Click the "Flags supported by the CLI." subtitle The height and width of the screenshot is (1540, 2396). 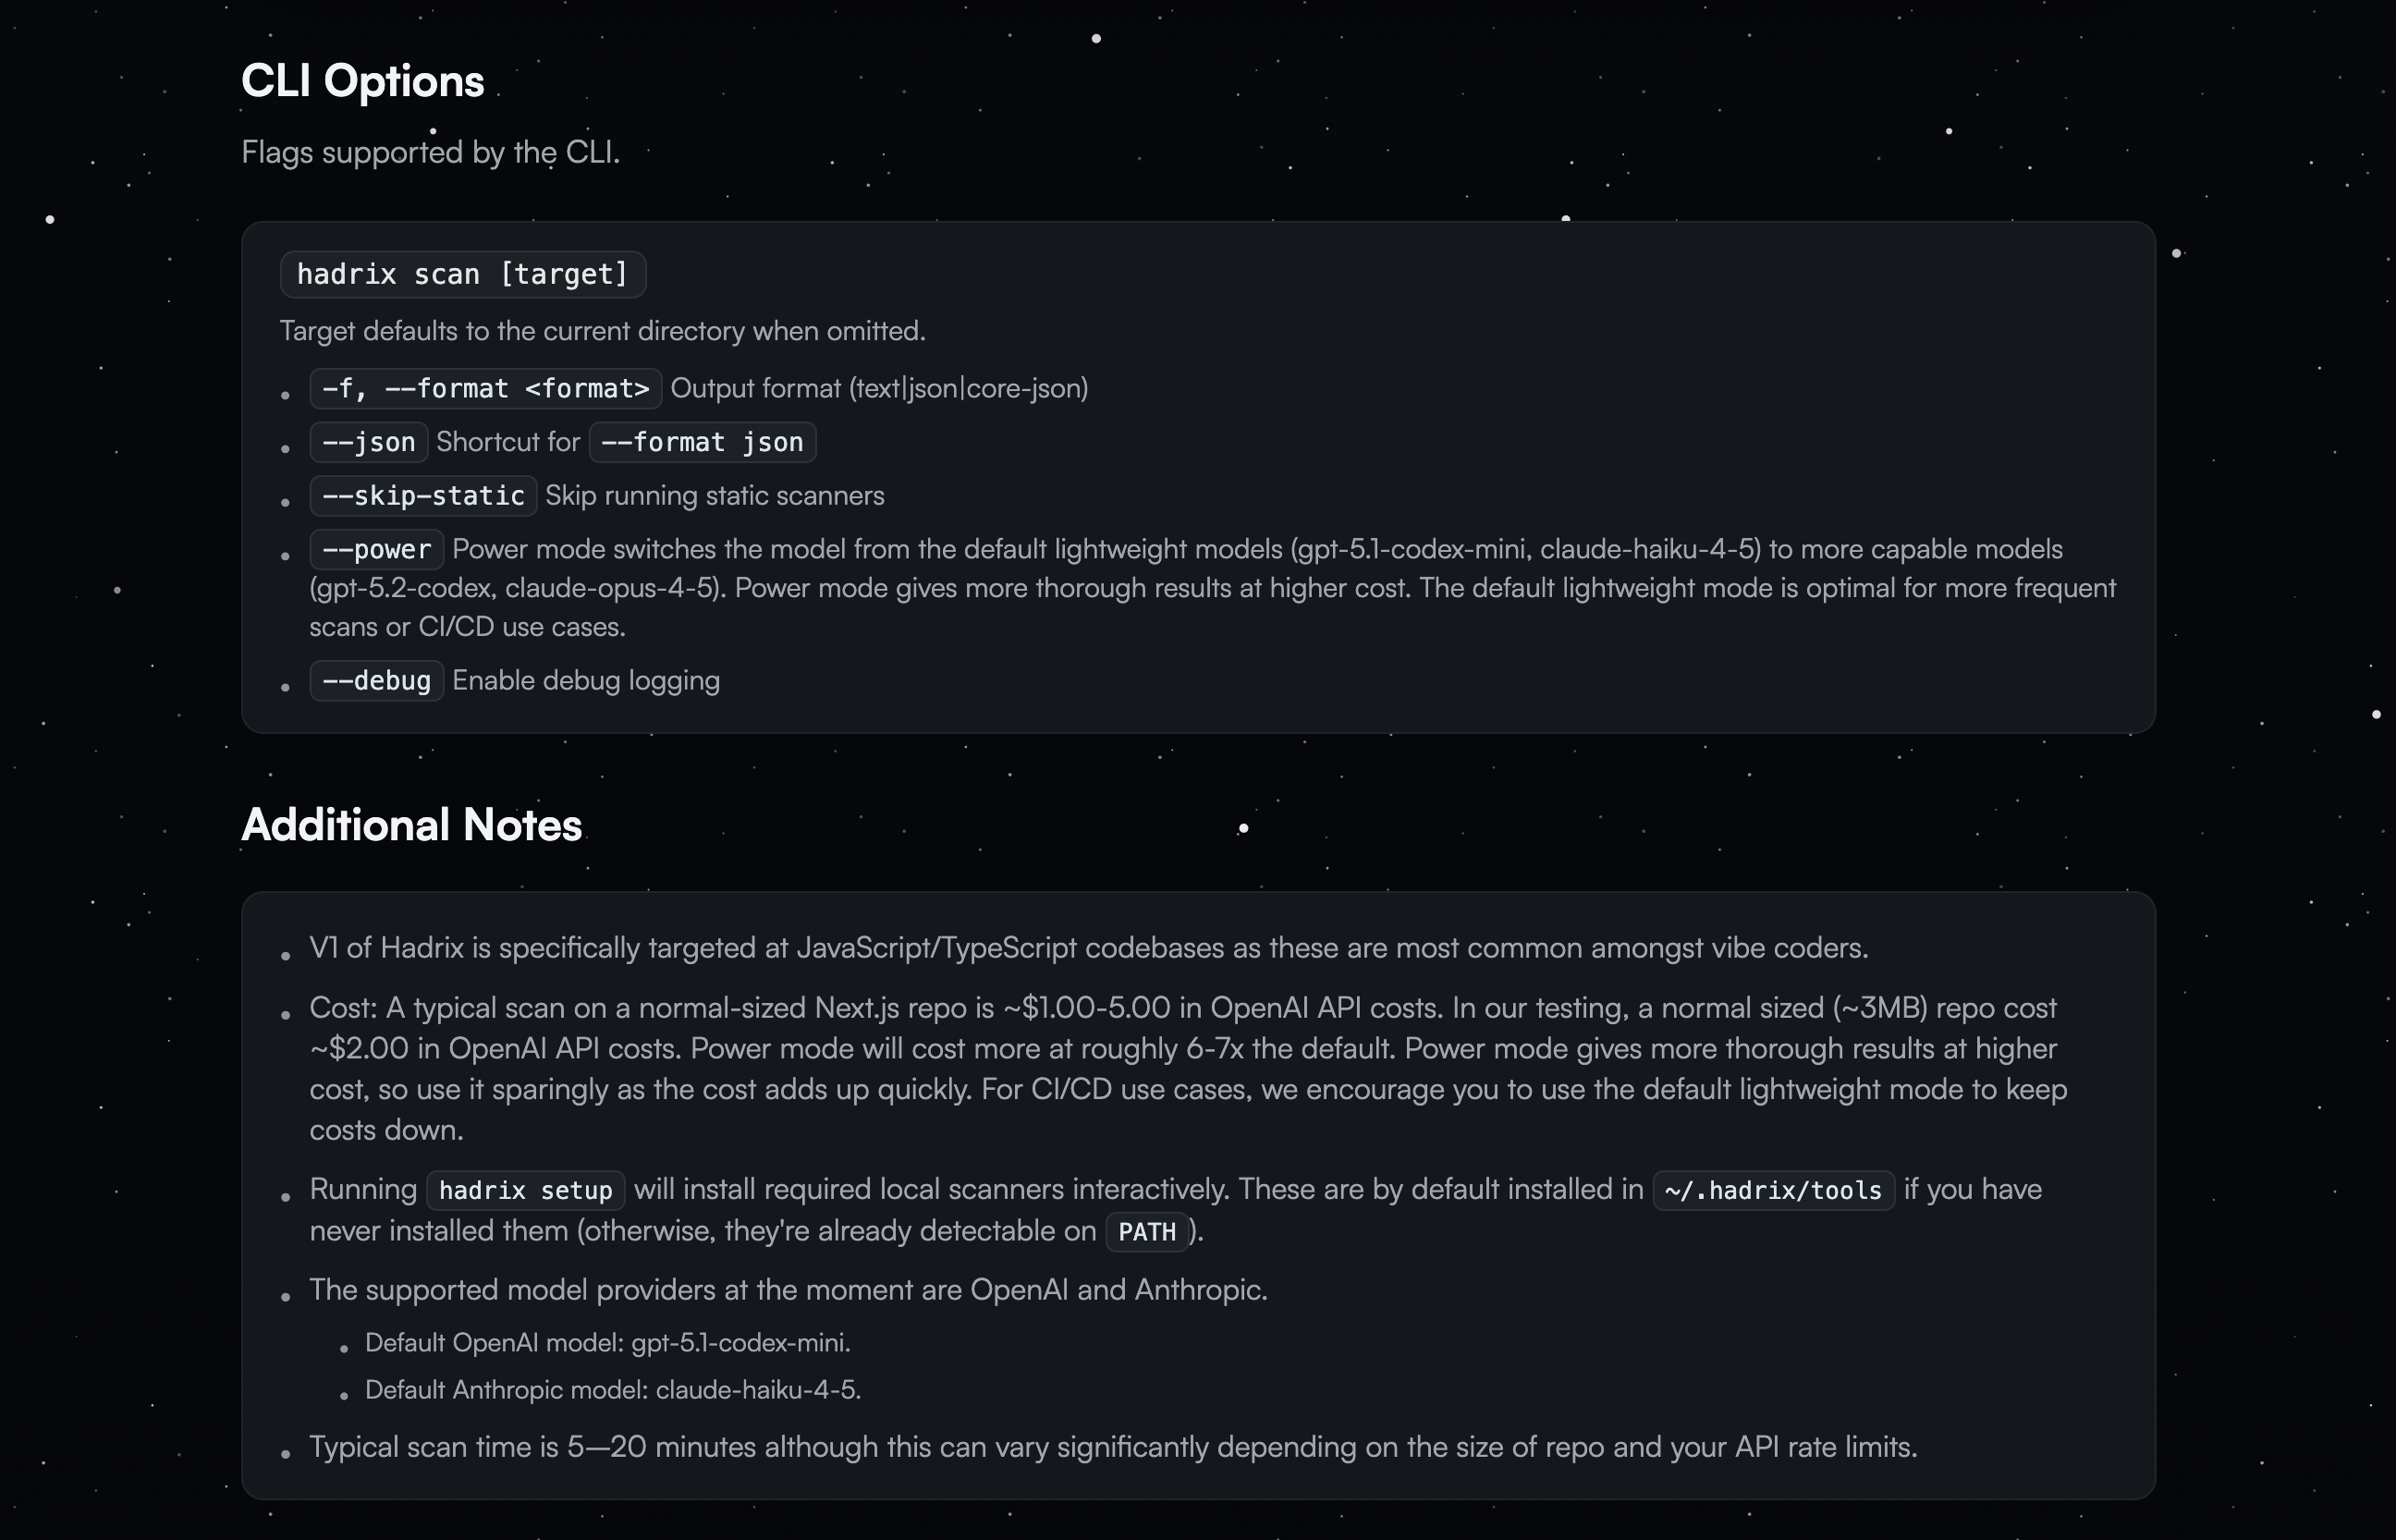[430, 152]
